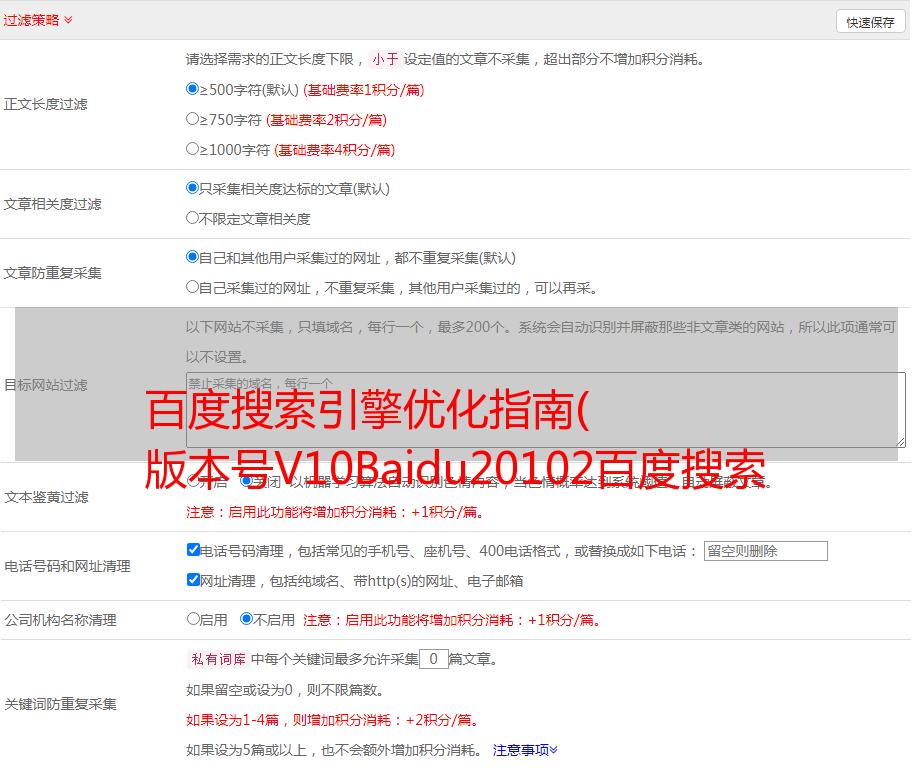912x768 pixels.
Task: Click the 私有词库 tag
Action: click(x=219, y=659)
